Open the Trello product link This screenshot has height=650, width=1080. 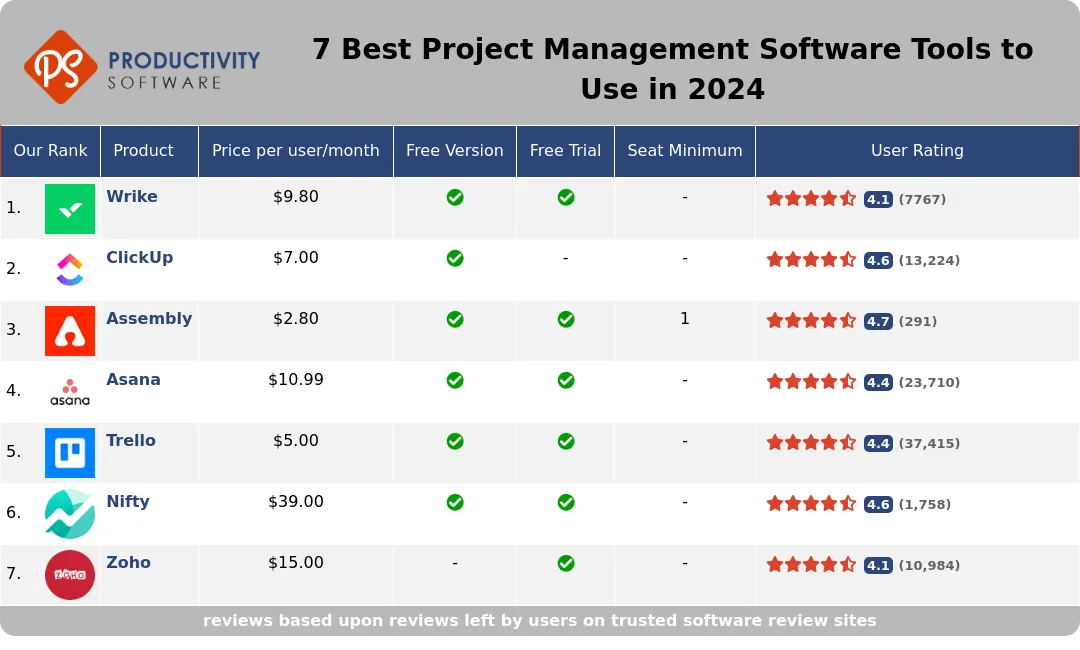coord(131,440)
